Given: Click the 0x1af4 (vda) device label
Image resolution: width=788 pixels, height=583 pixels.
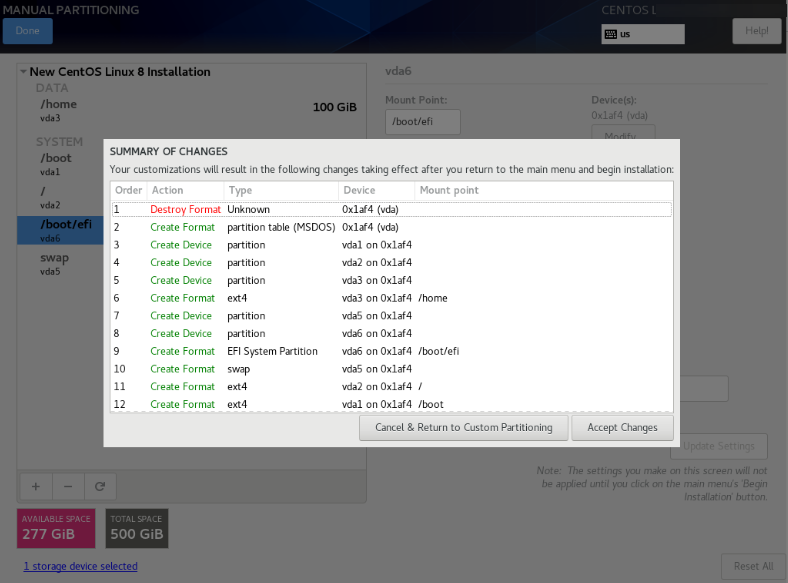Looking at the screenshot, I should (619, 115).
